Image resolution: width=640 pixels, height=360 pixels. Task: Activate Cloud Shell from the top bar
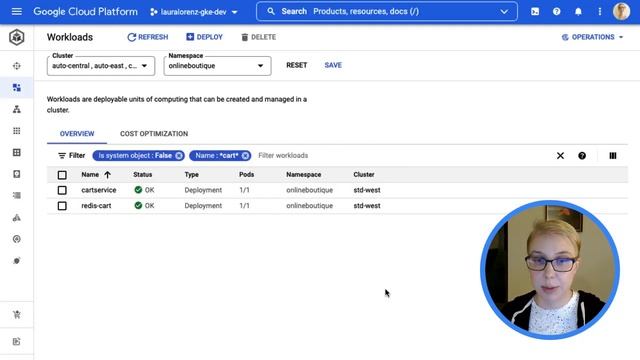click(535, 11)
